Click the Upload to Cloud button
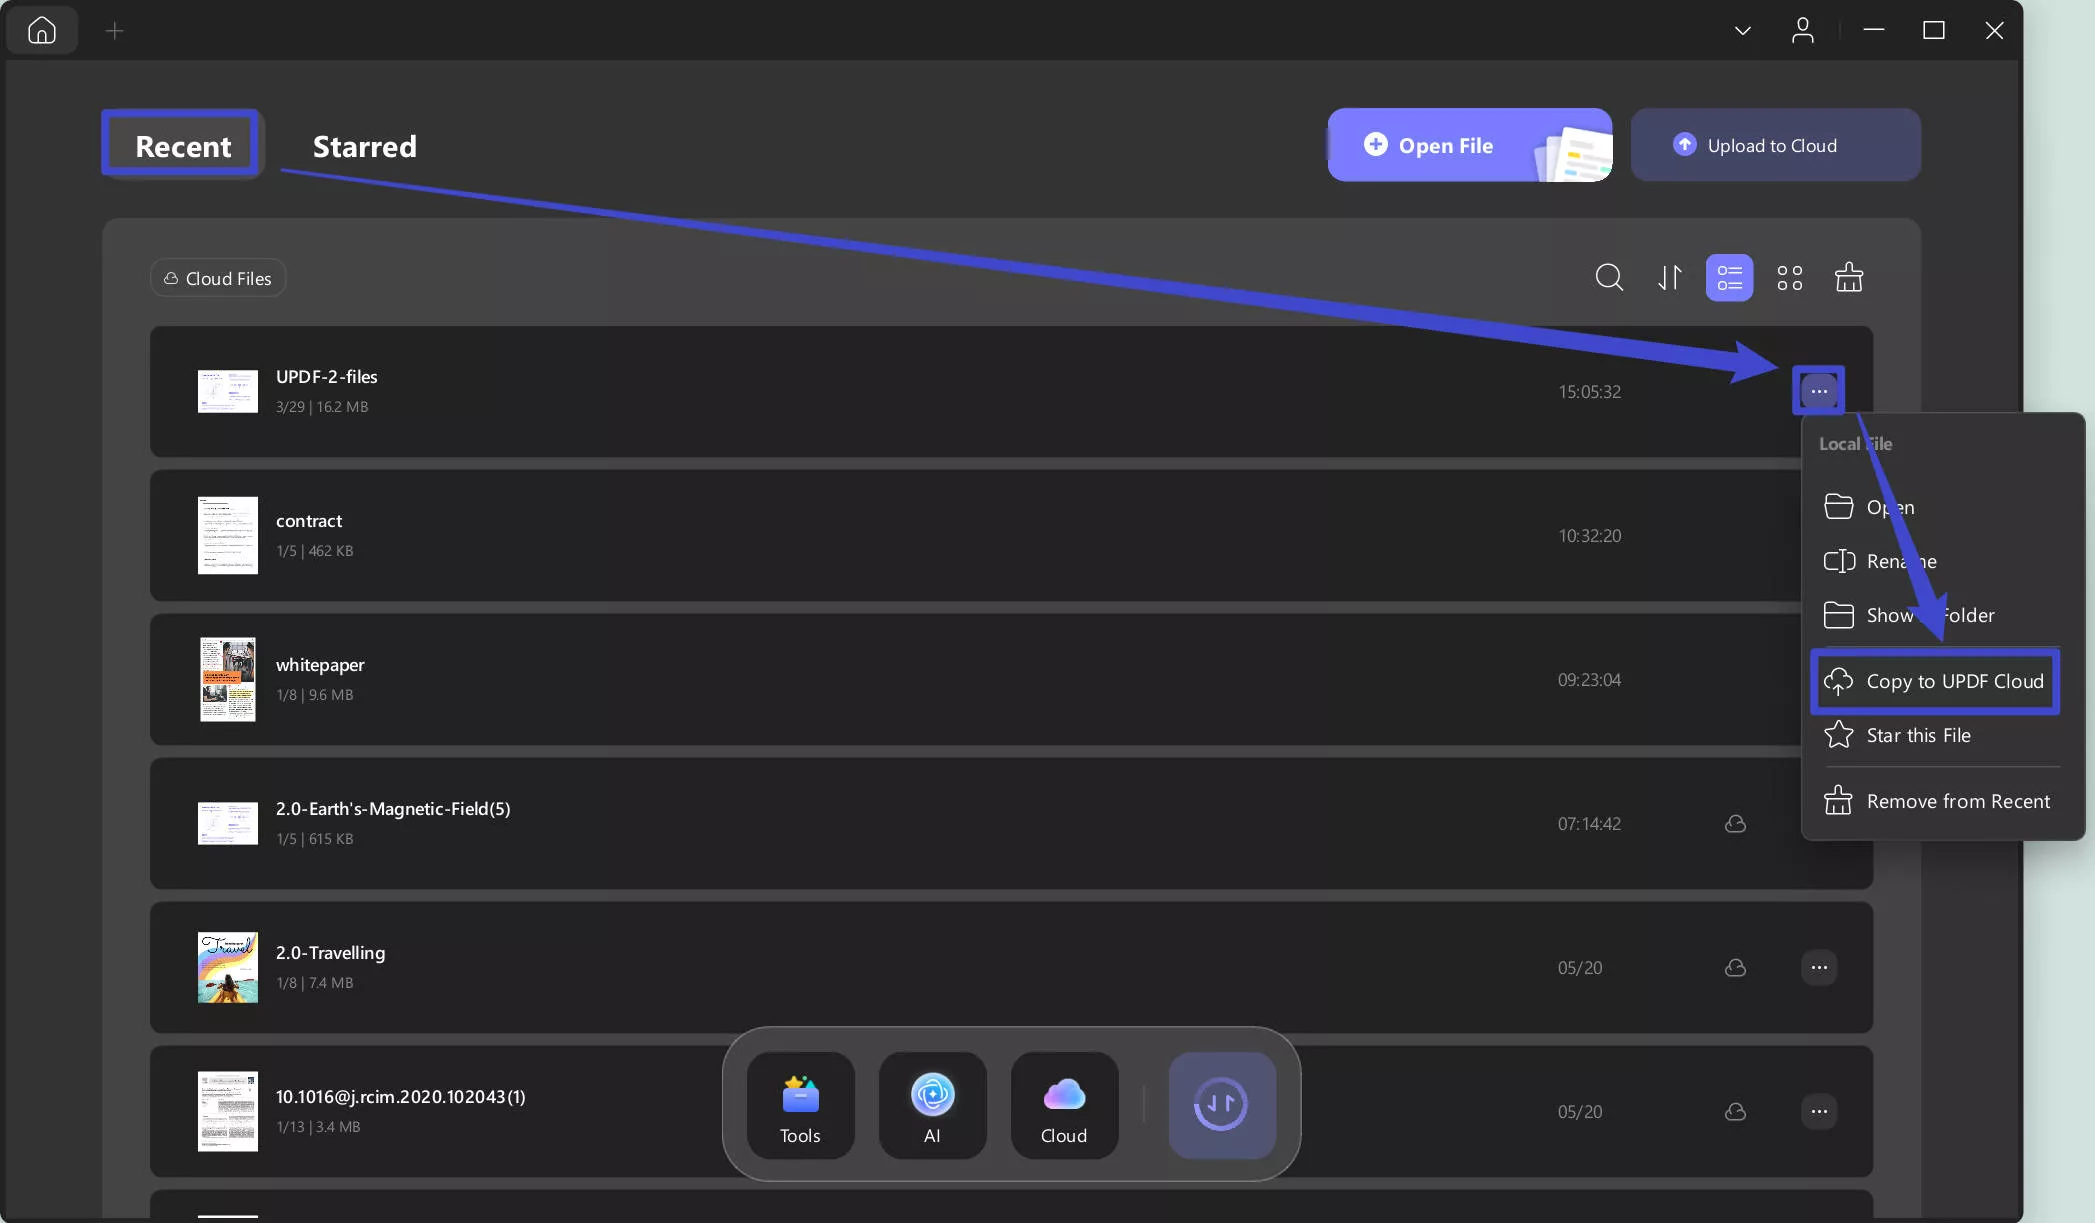The height and width of the screenshot is (1223, 2095). (x=1775, y=145)
